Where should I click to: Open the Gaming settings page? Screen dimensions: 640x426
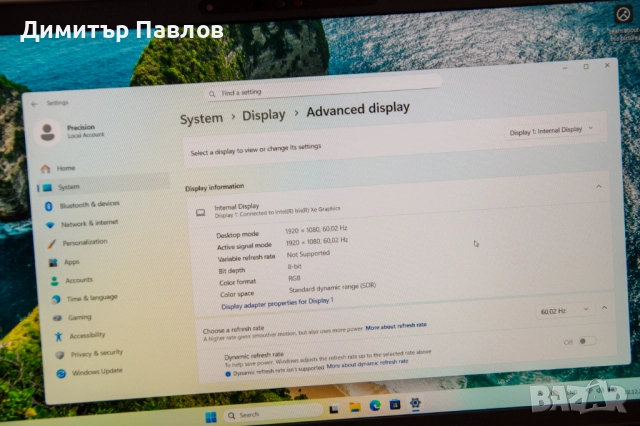point(79,317)
